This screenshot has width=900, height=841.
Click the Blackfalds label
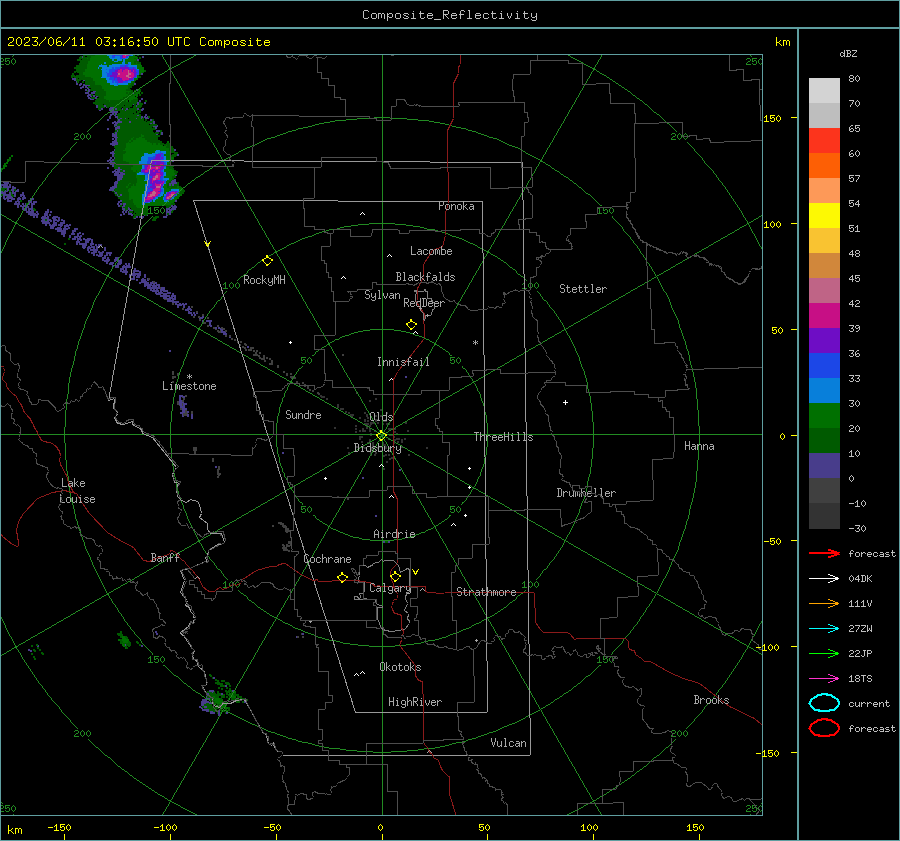tap(425, 277)
